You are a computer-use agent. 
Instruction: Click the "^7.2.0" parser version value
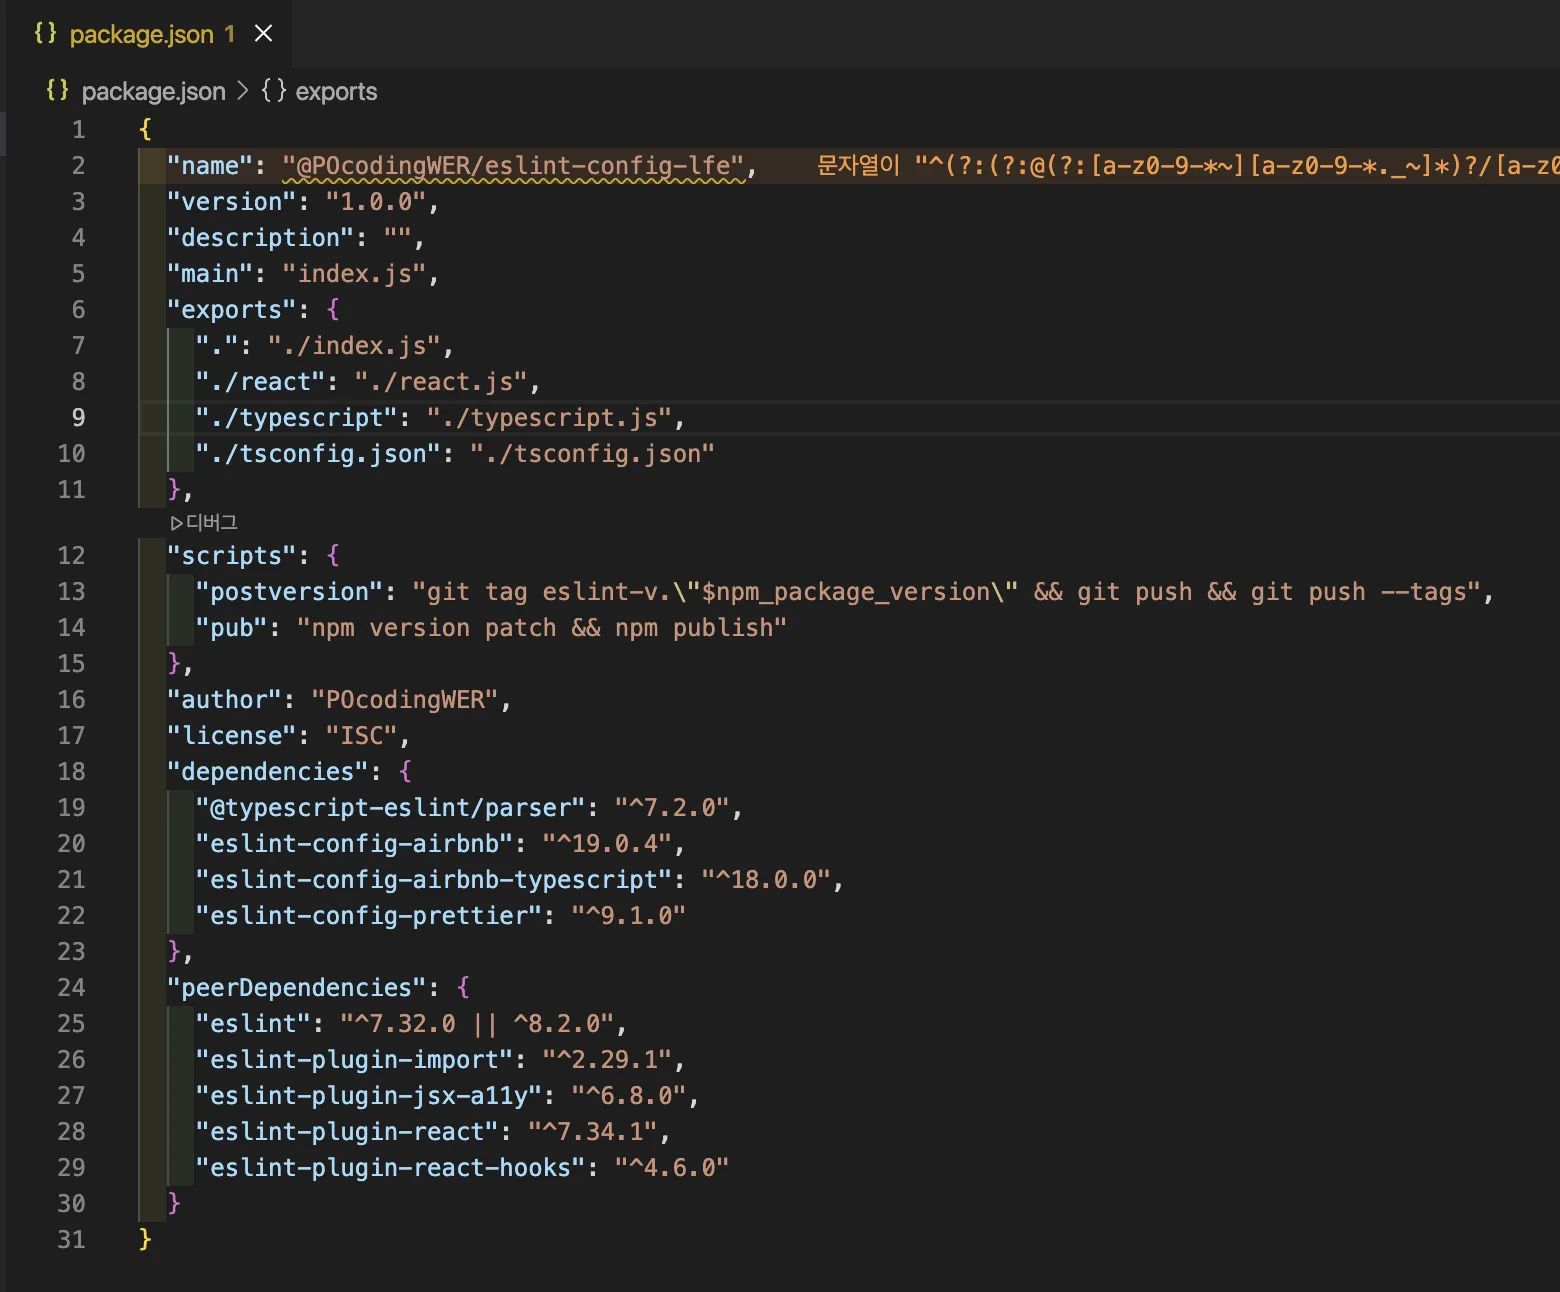[x=673, y=807]
